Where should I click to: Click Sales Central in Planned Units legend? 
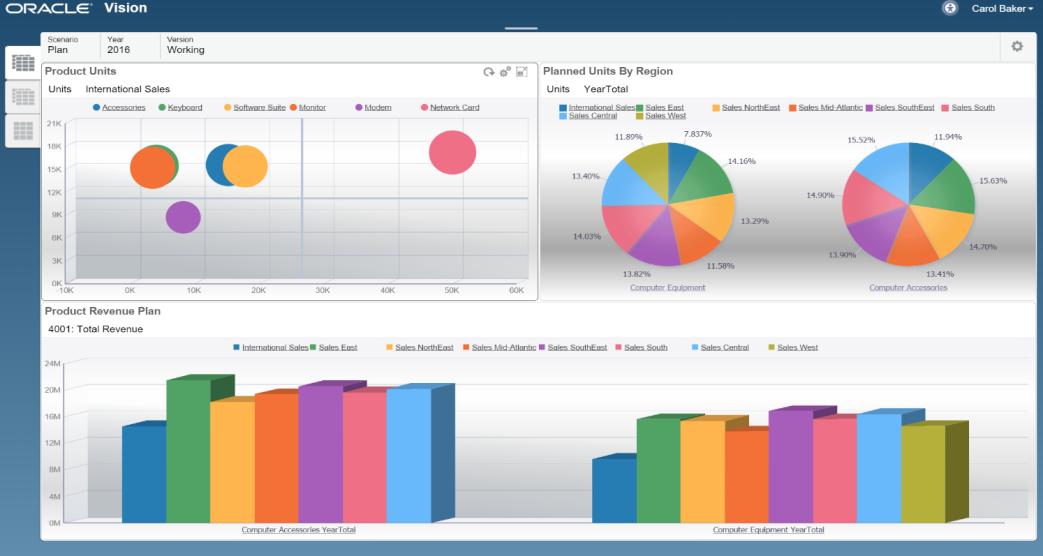pos(593,116)
